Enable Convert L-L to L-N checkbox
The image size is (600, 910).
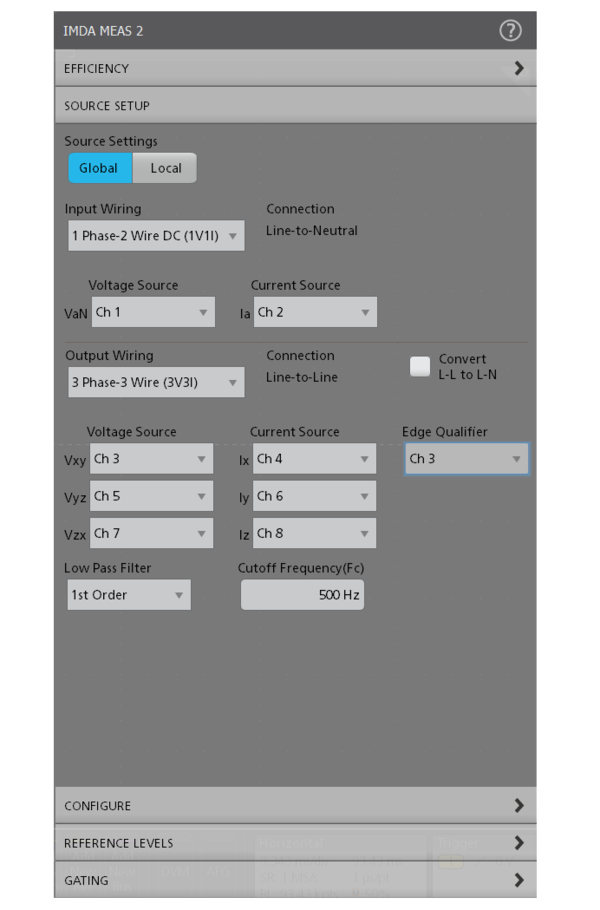420,366
